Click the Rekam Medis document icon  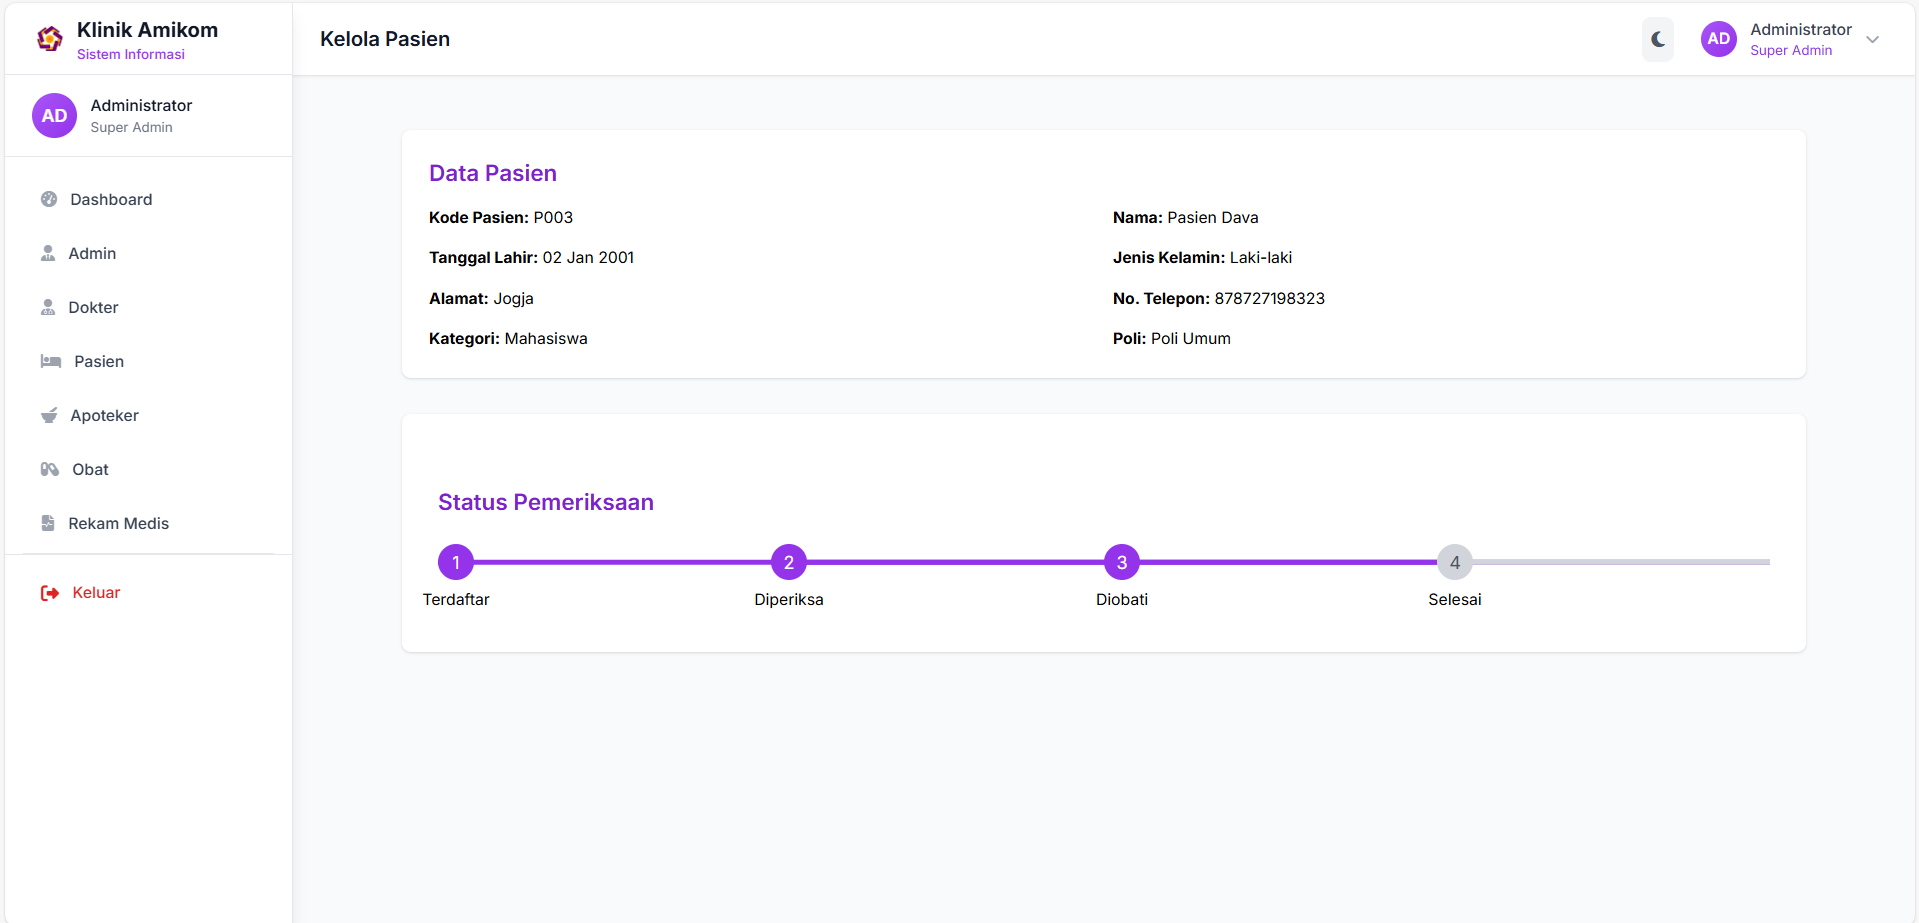48,523
